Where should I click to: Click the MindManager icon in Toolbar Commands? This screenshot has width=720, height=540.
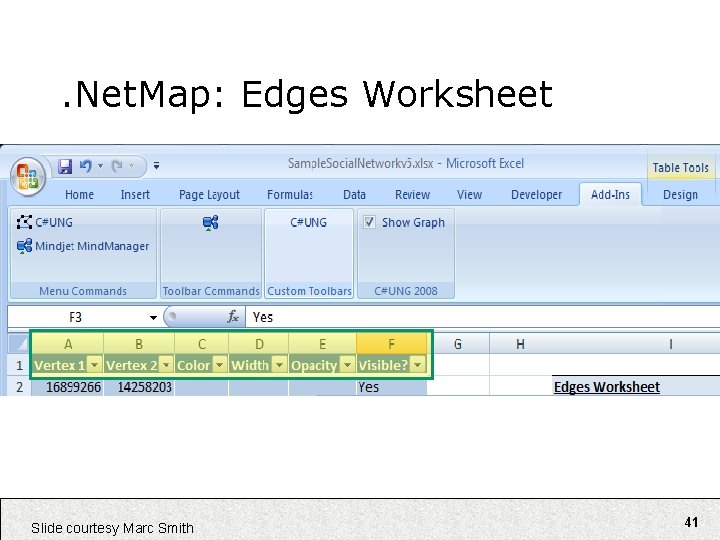point(210,223)
